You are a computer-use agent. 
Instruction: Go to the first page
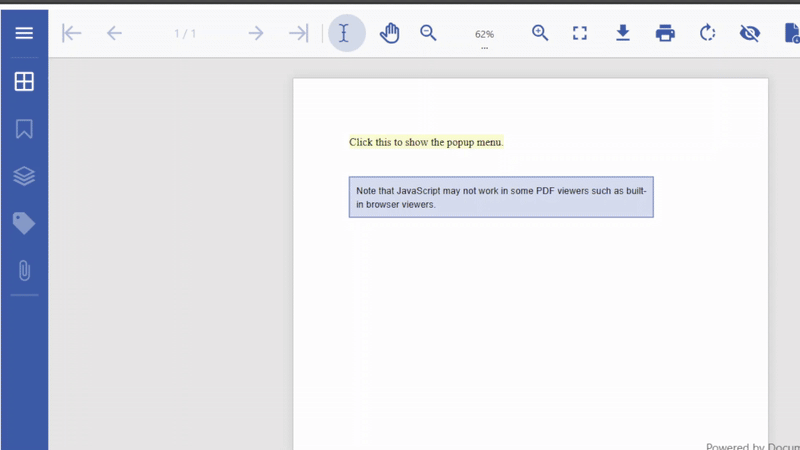[71, 33]
